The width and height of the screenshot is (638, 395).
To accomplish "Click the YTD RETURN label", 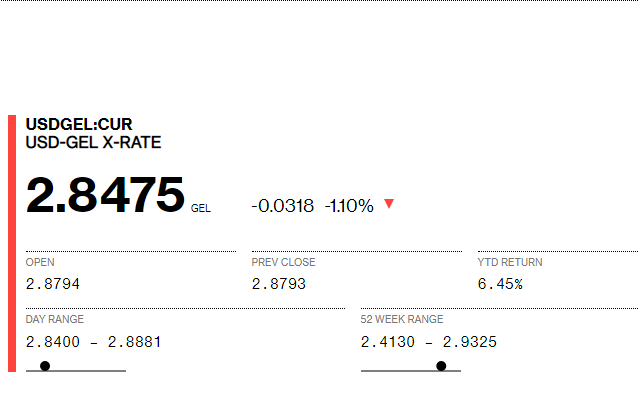I will tap(510, 262).
